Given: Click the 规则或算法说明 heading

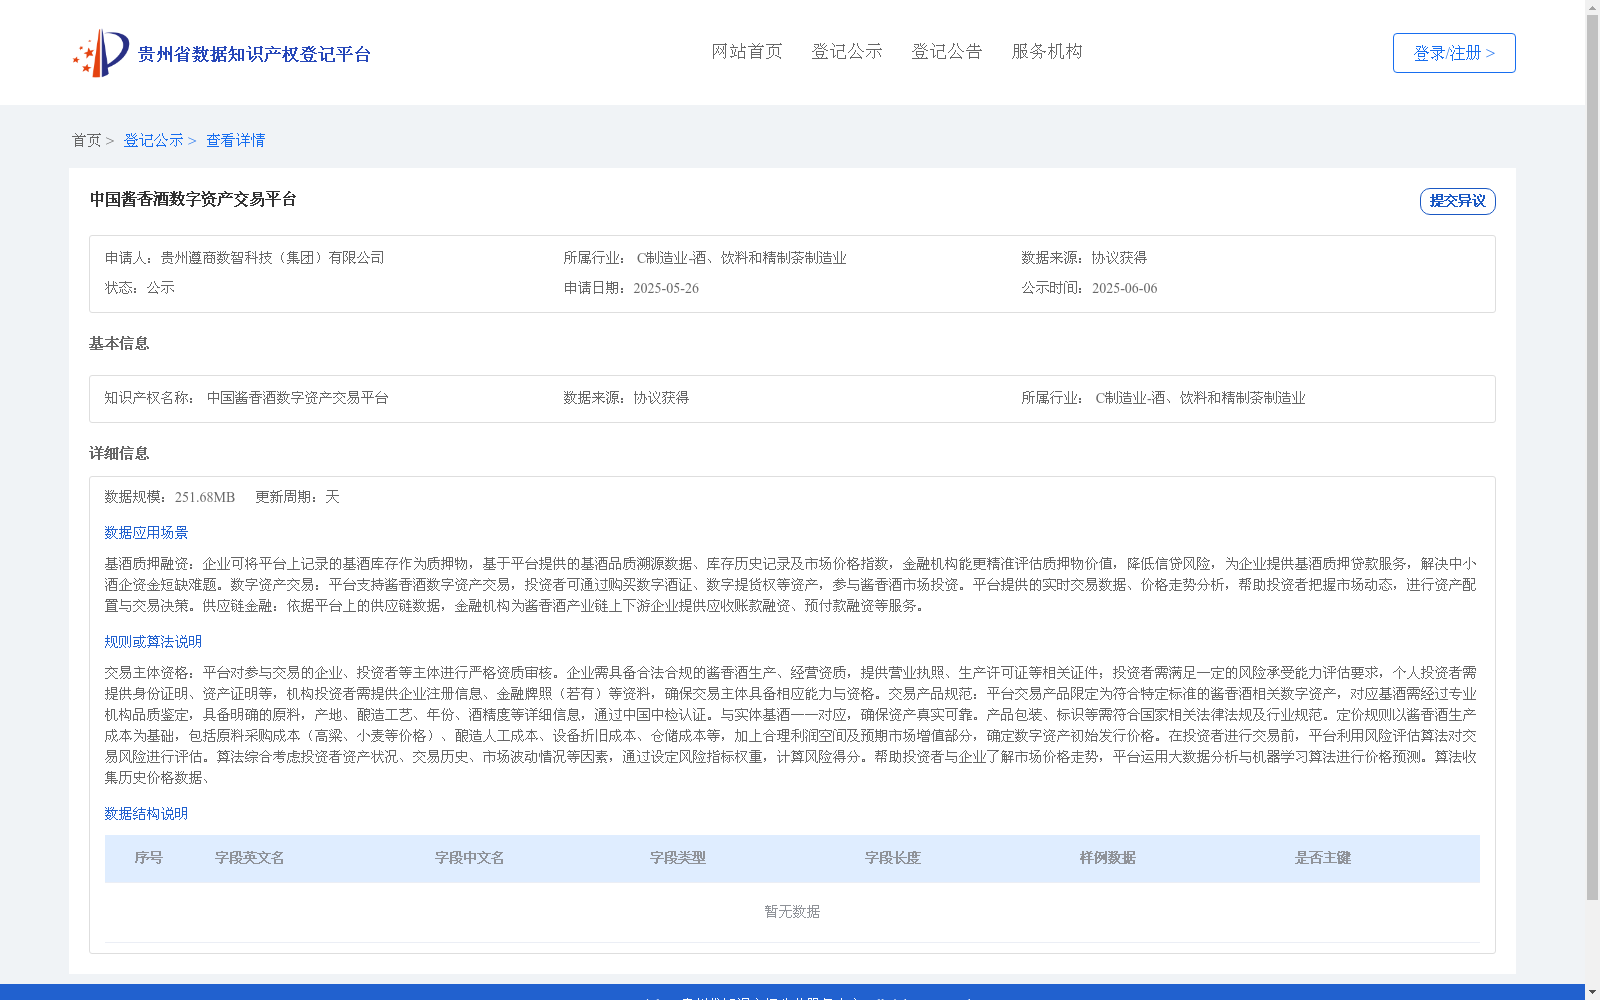Looking at the screenshot, I should (x=153, y=642).
